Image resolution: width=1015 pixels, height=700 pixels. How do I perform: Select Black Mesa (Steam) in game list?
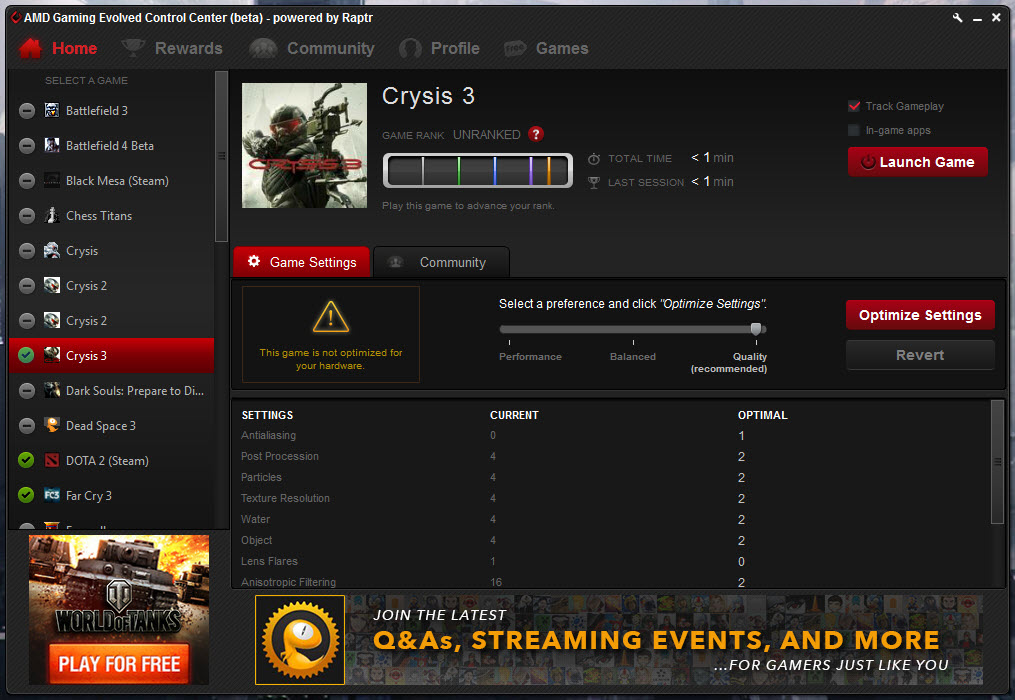(x=111, y=181)
